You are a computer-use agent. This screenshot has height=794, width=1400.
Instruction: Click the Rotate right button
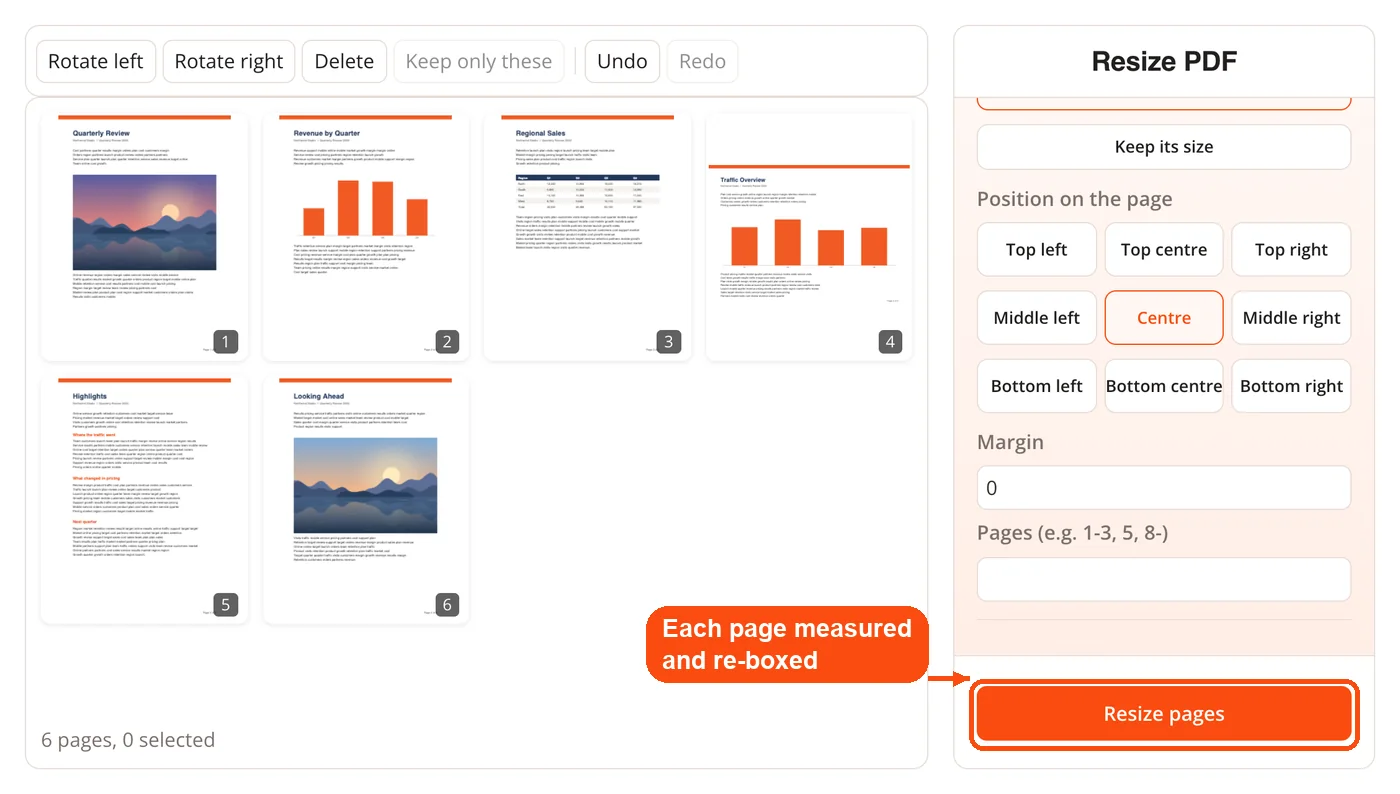[229, 61]
